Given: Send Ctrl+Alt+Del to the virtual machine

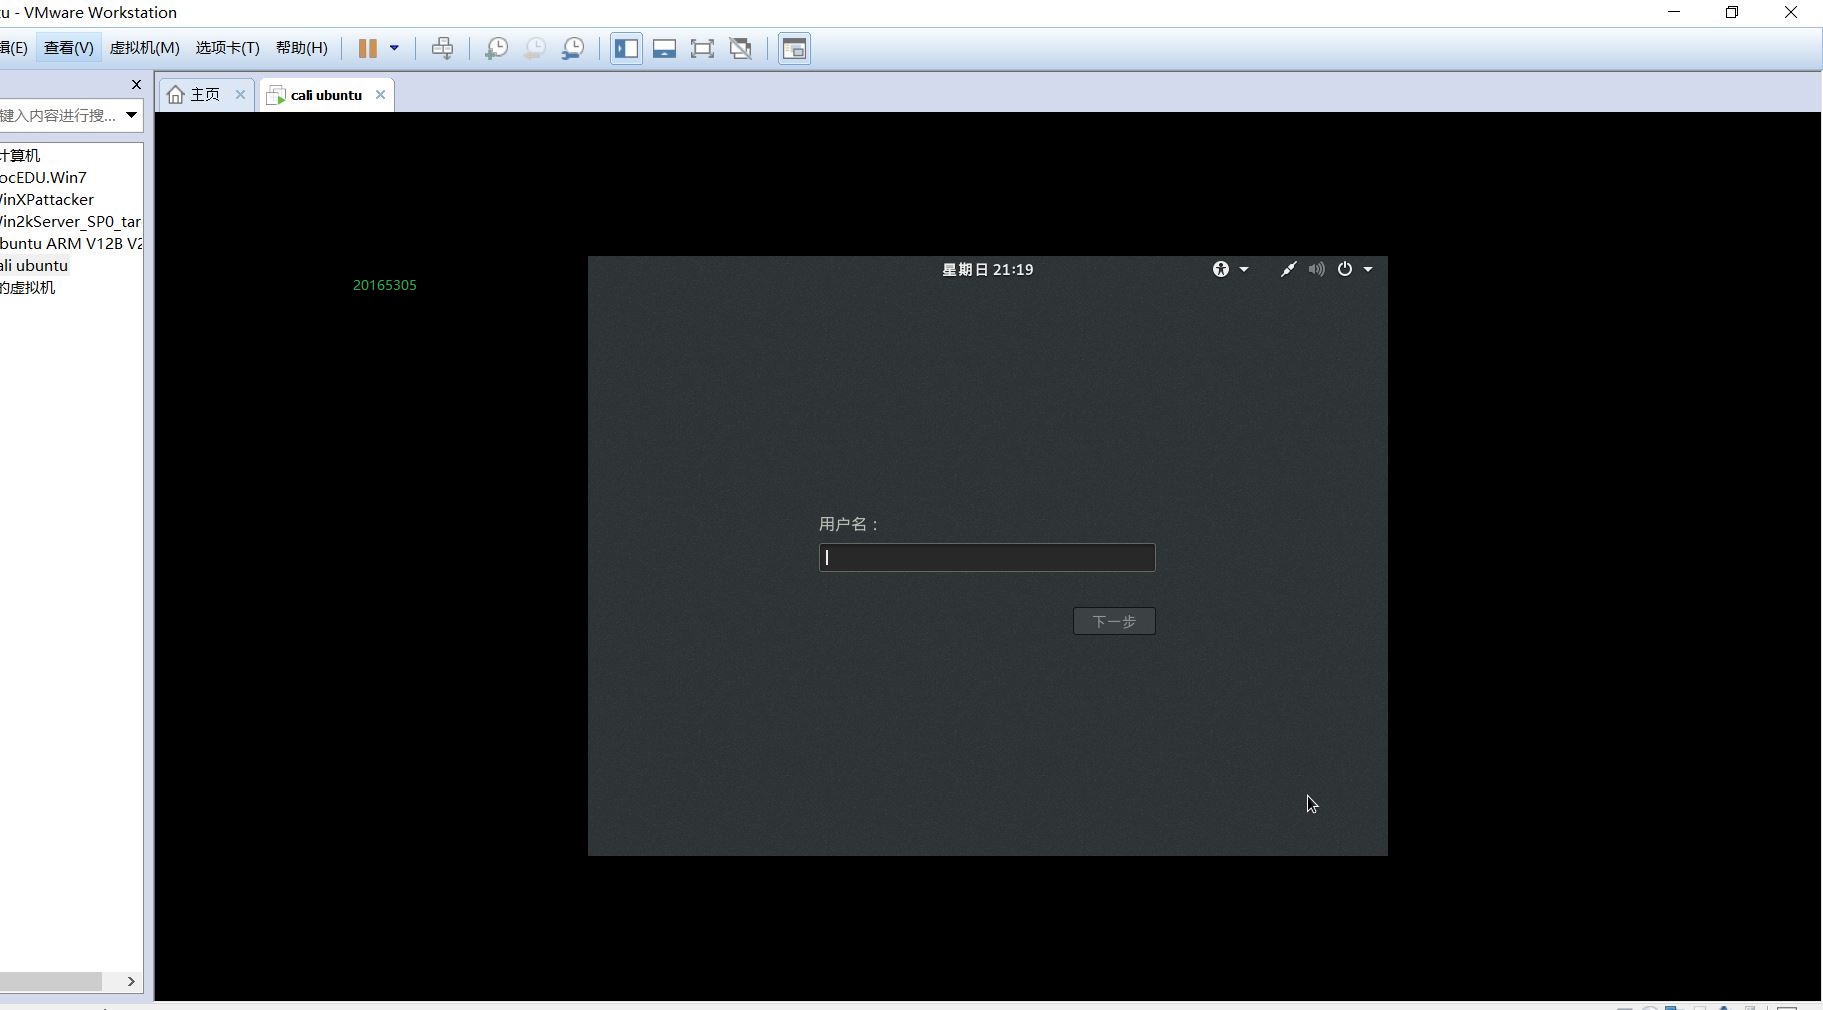Looking at the screenshot, I should [x=443, y=48].
